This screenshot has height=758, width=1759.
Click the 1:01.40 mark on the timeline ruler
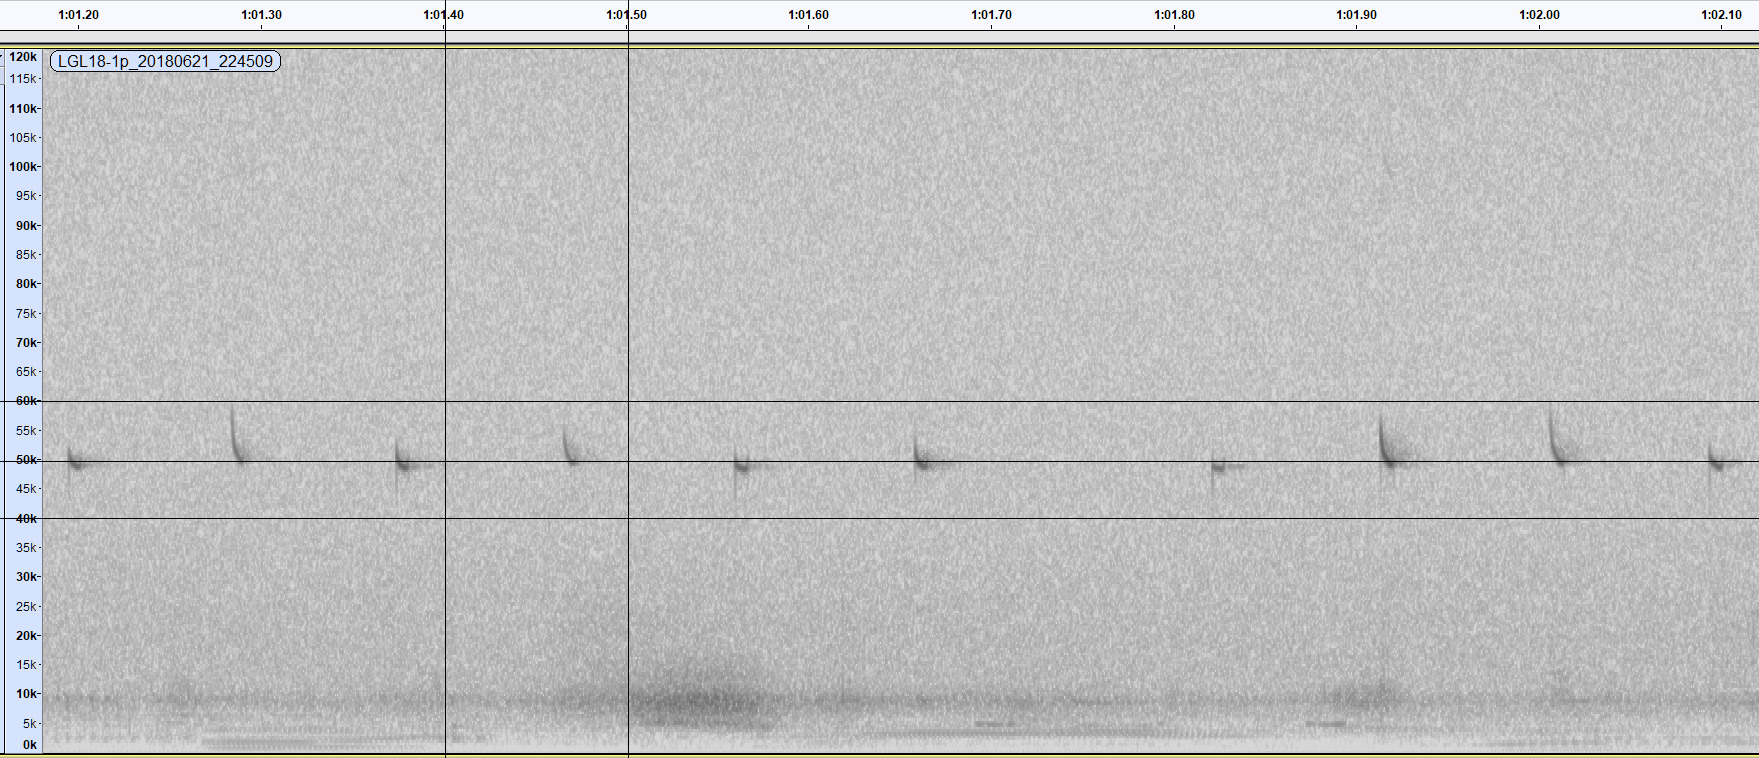(443, 15)
